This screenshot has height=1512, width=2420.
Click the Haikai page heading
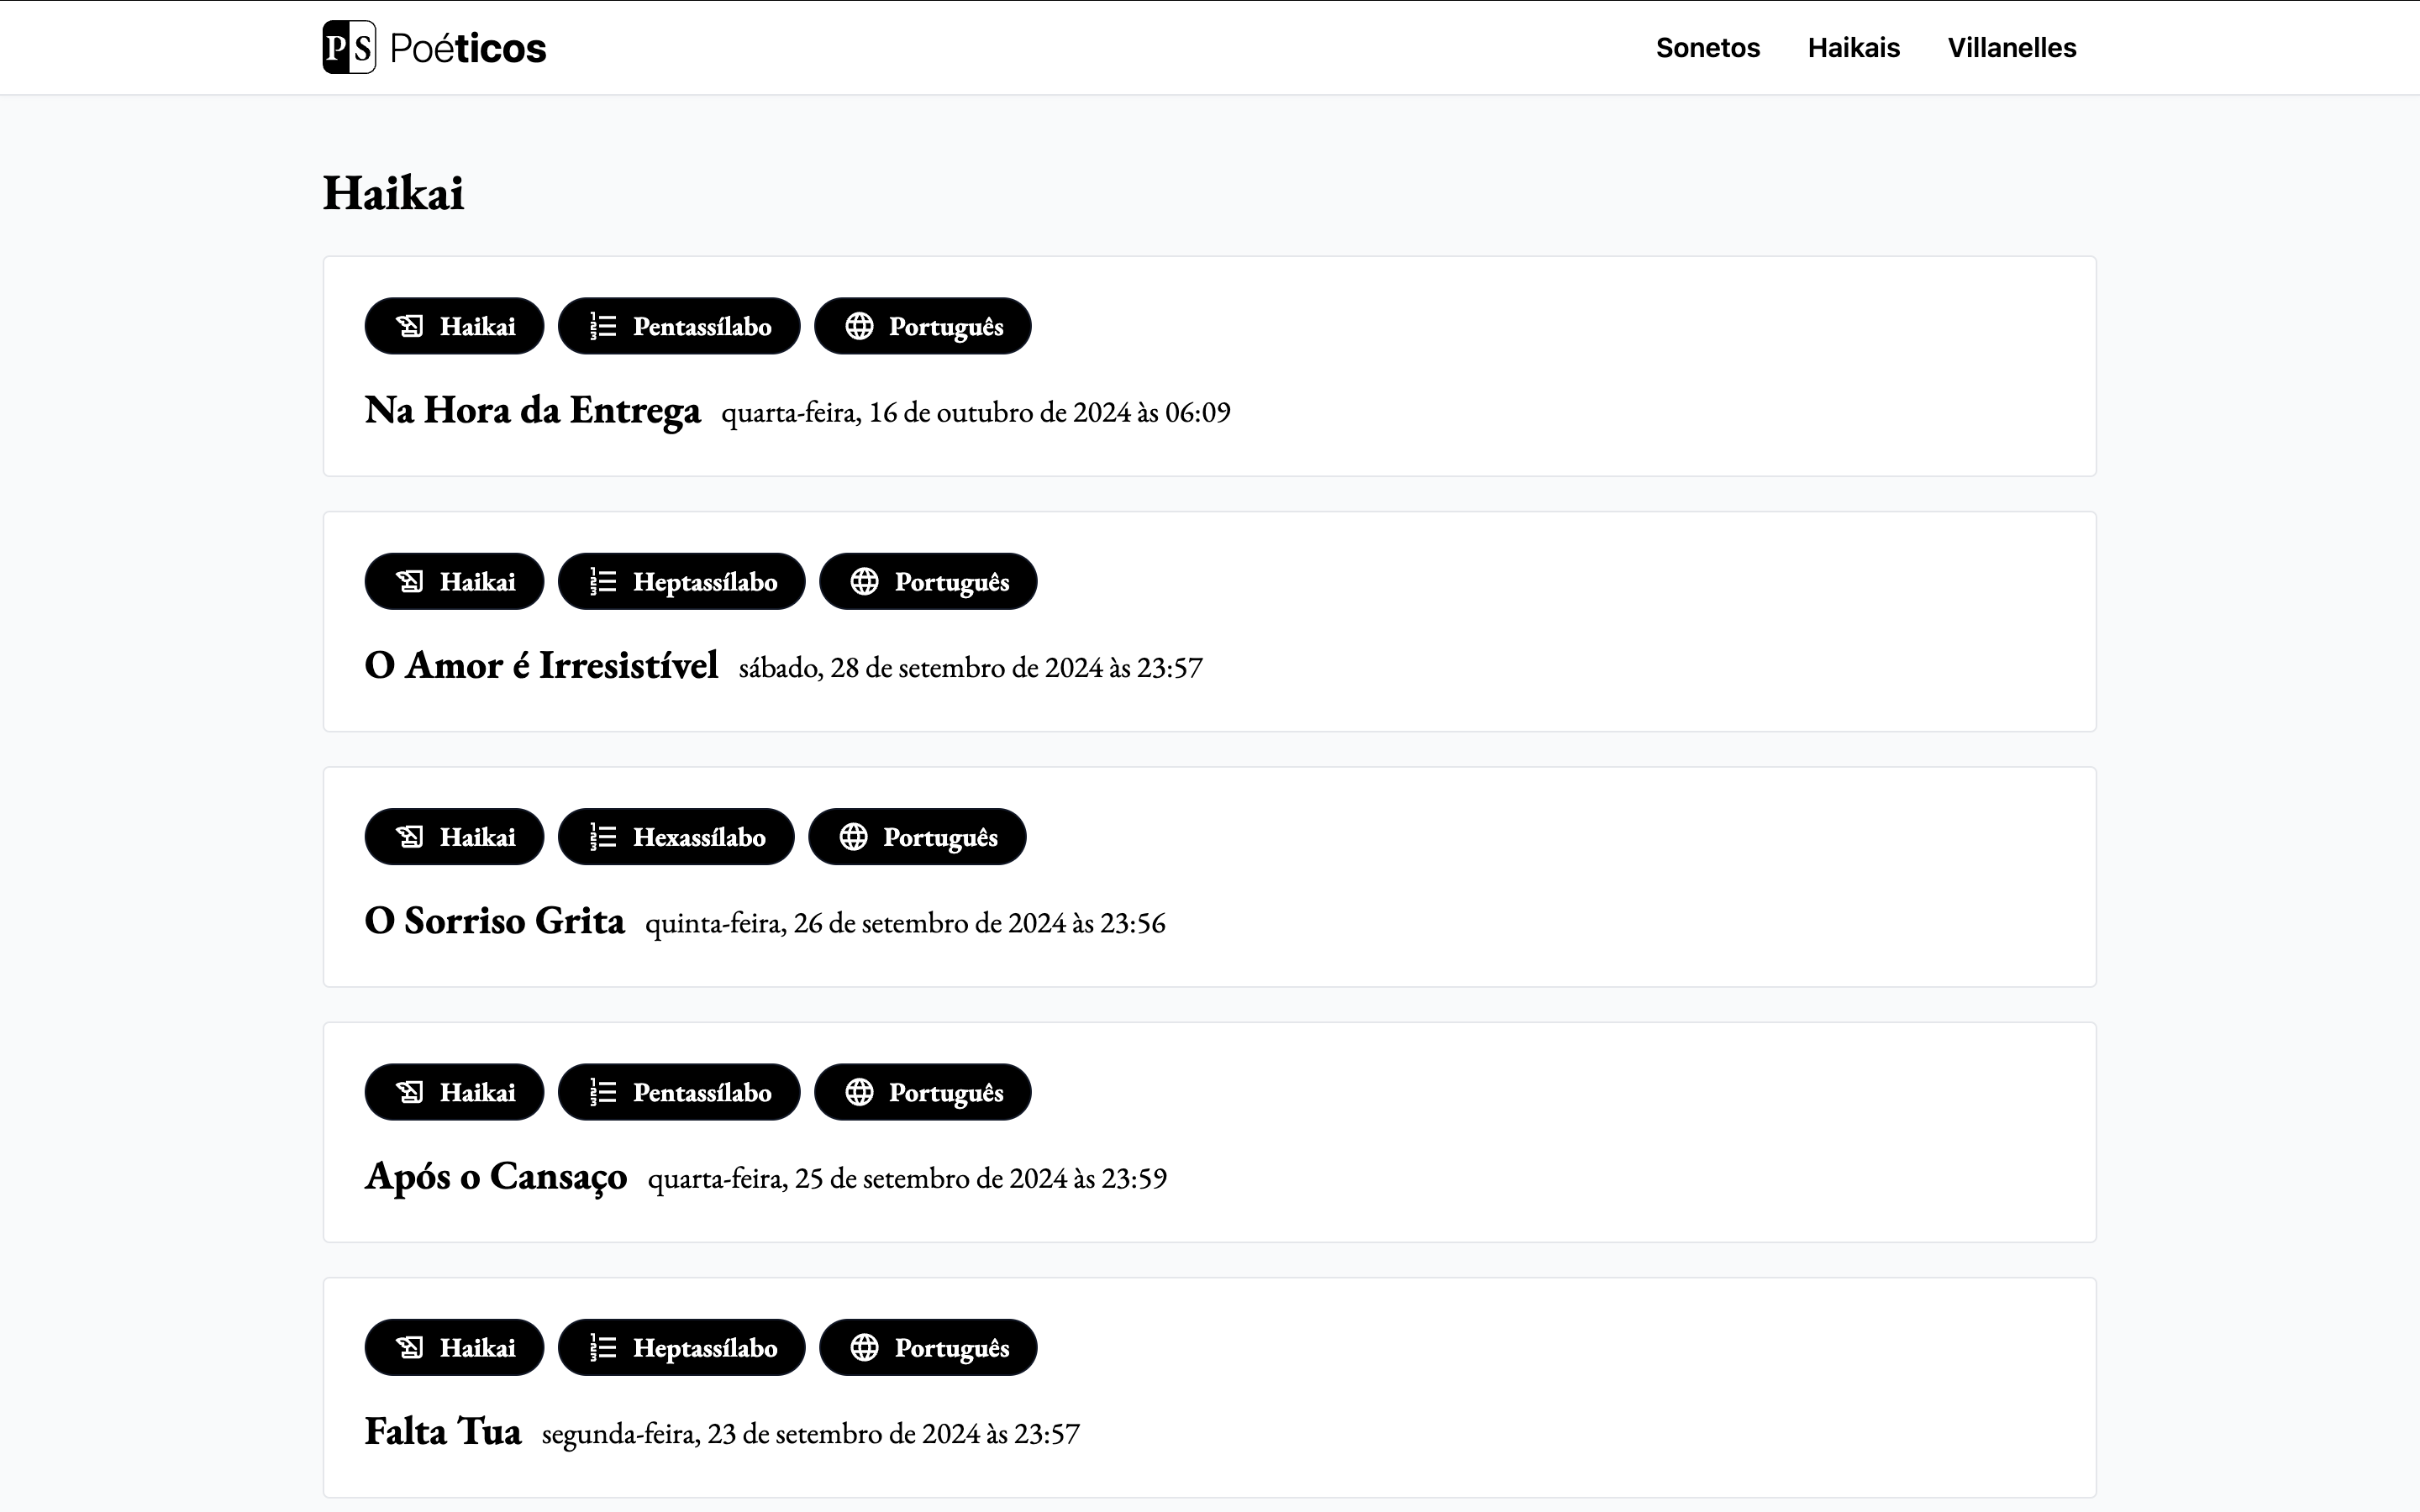(x=393, y=193)
